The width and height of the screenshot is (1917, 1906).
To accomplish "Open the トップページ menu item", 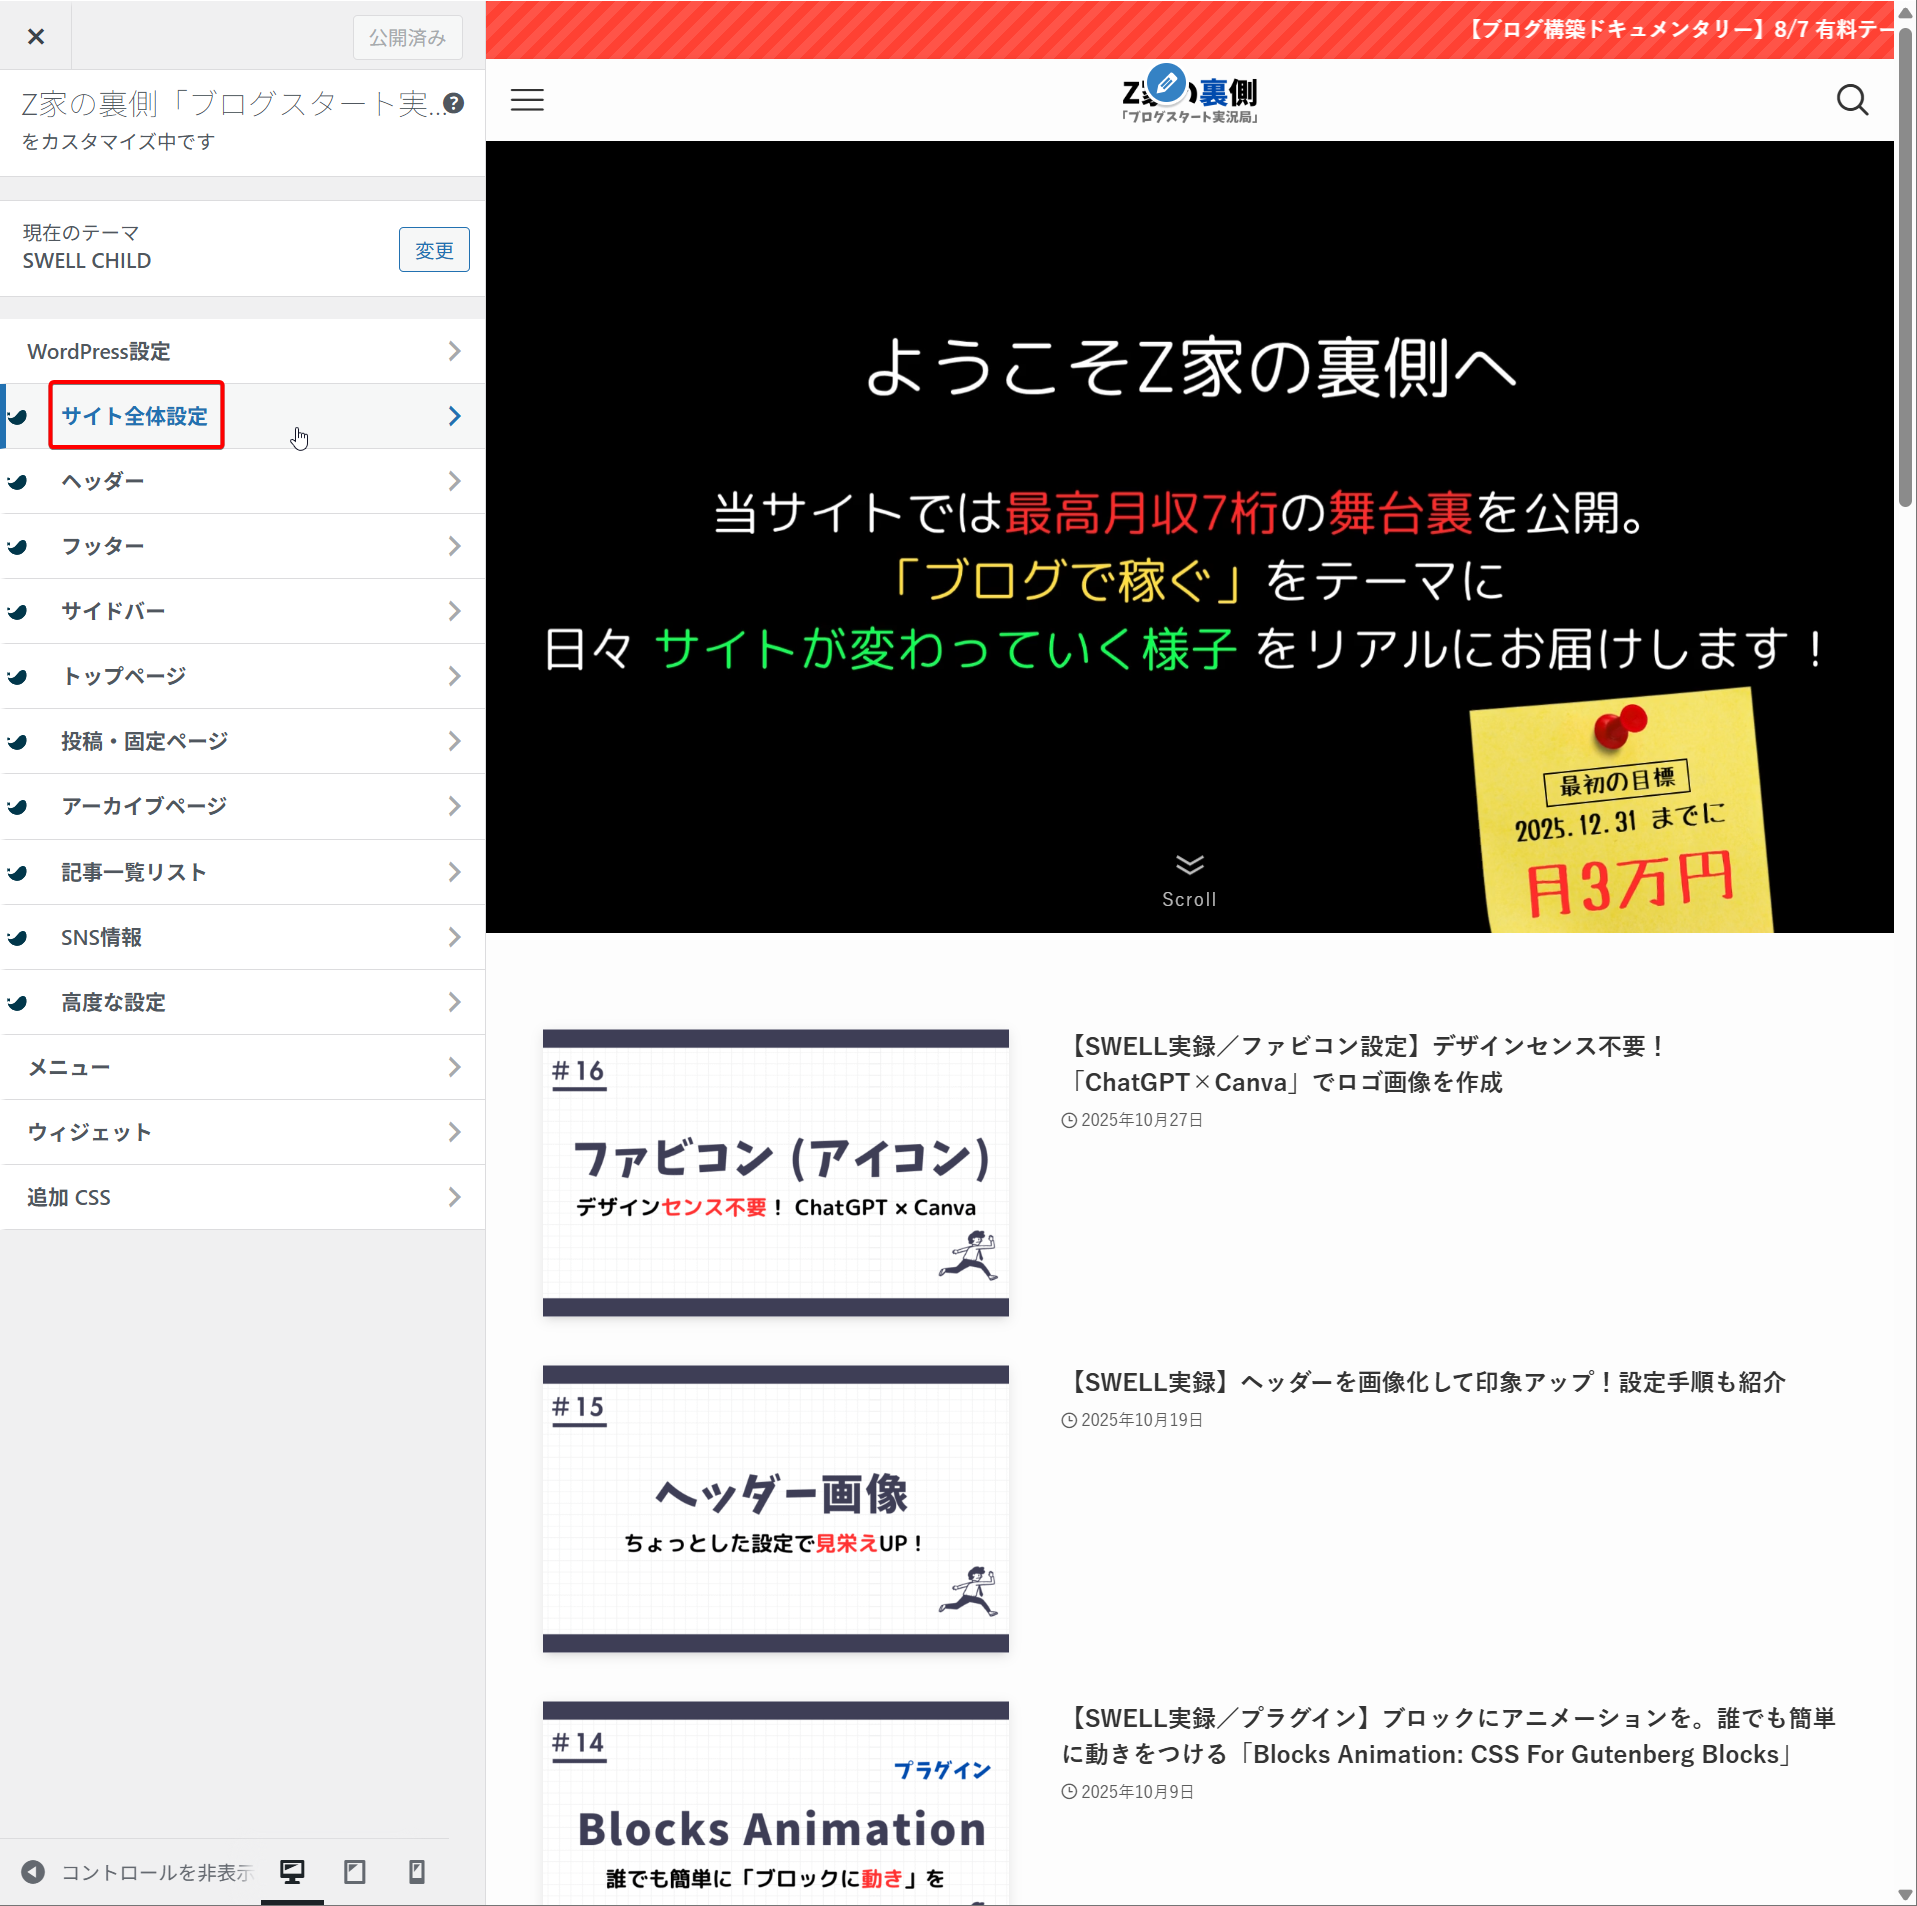I will pyautogui.click(x=243, y=676).
